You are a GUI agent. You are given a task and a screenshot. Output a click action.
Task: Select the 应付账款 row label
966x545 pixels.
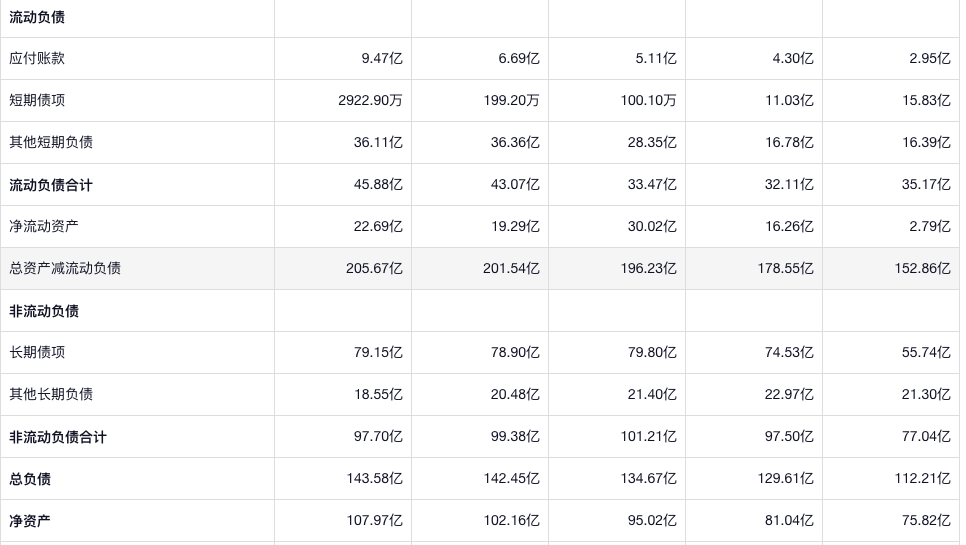pyautogui.click(x=37, y=58)
